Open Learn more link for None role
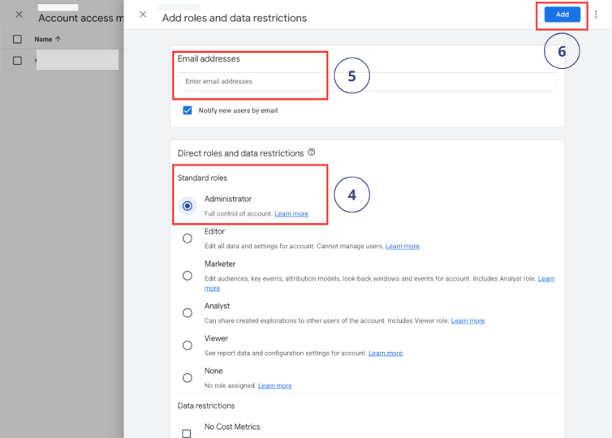Screen dimensions: 612x438 275,385
